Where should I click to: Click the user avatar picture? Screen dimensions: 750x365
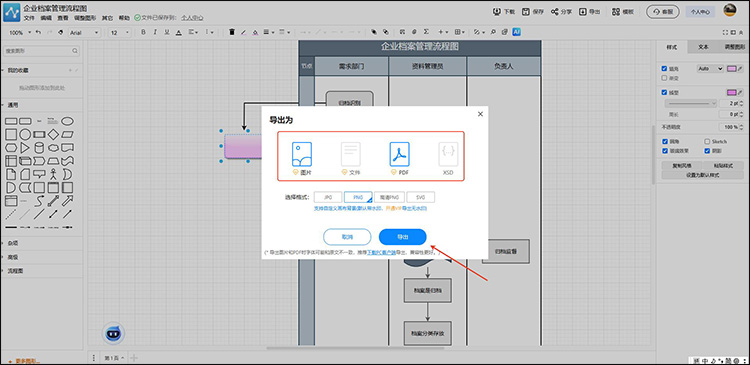click(729, 10)
